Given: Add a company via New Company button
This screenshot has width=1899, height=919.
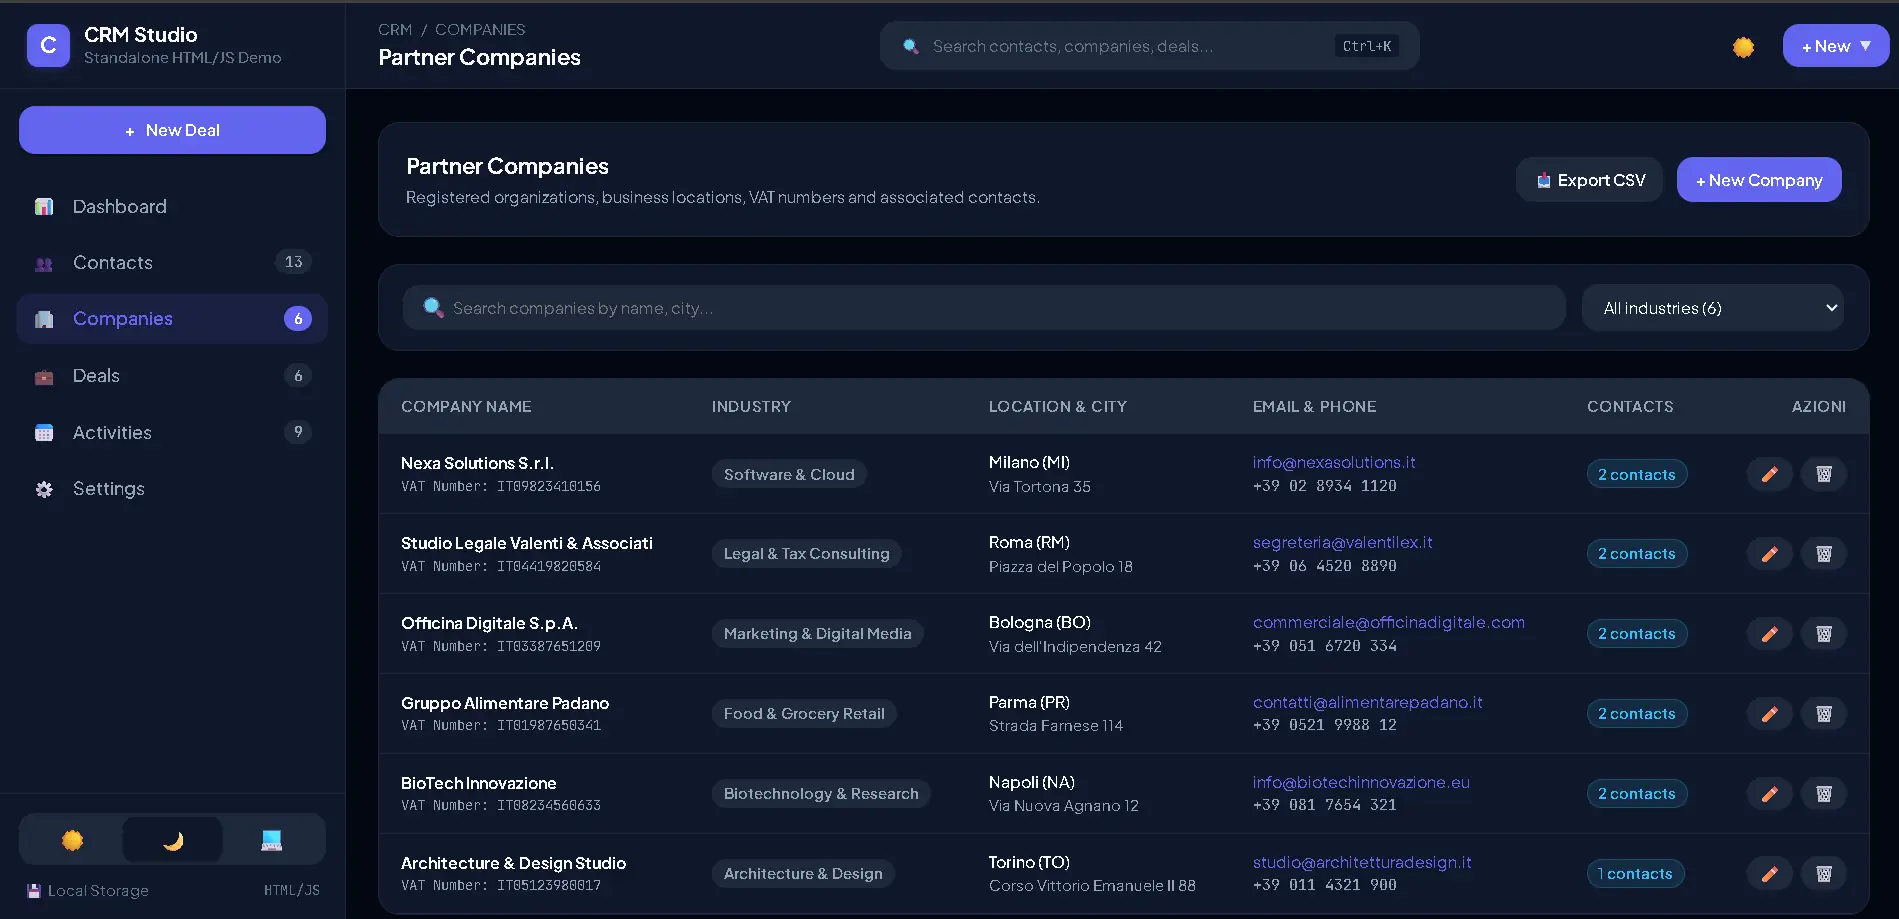Looking at the screenshot, I should point(1759,180).
